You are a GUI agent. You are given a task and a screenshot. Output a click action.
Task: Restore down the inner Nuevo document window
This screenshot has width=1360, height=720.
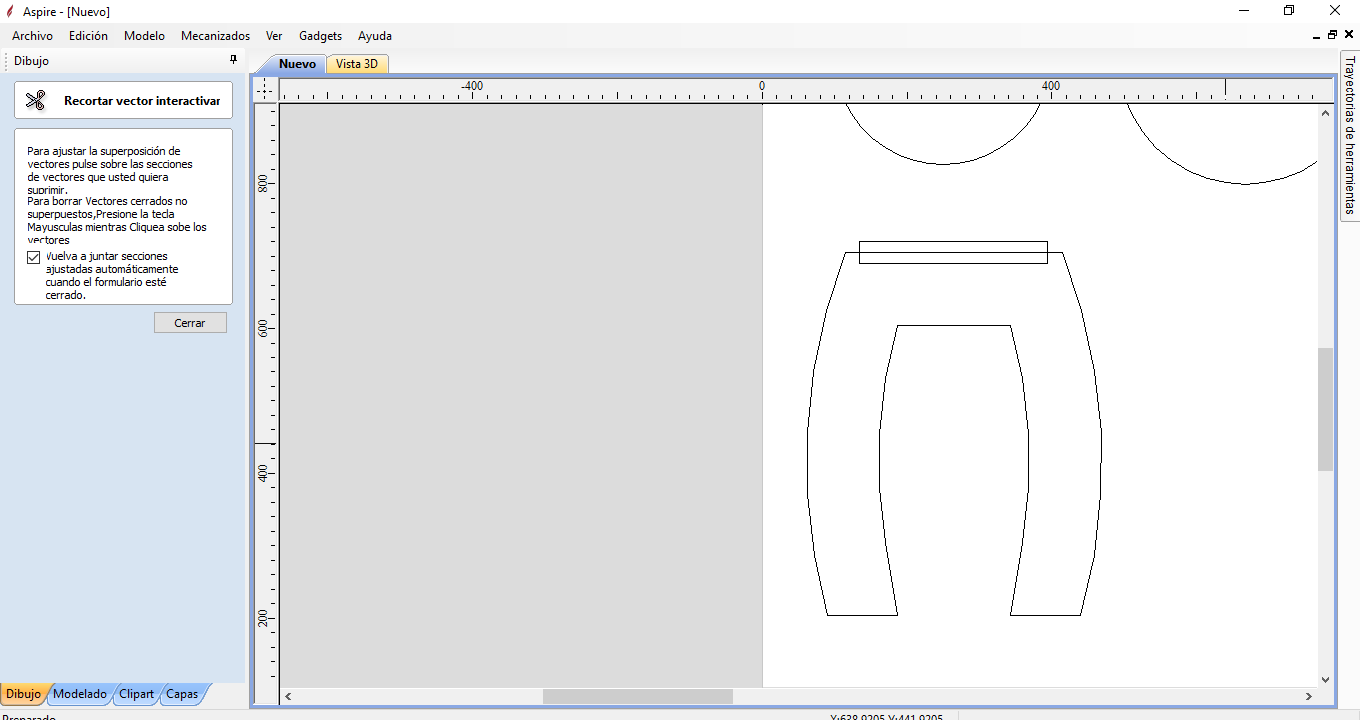click(x=1332, y=35)
